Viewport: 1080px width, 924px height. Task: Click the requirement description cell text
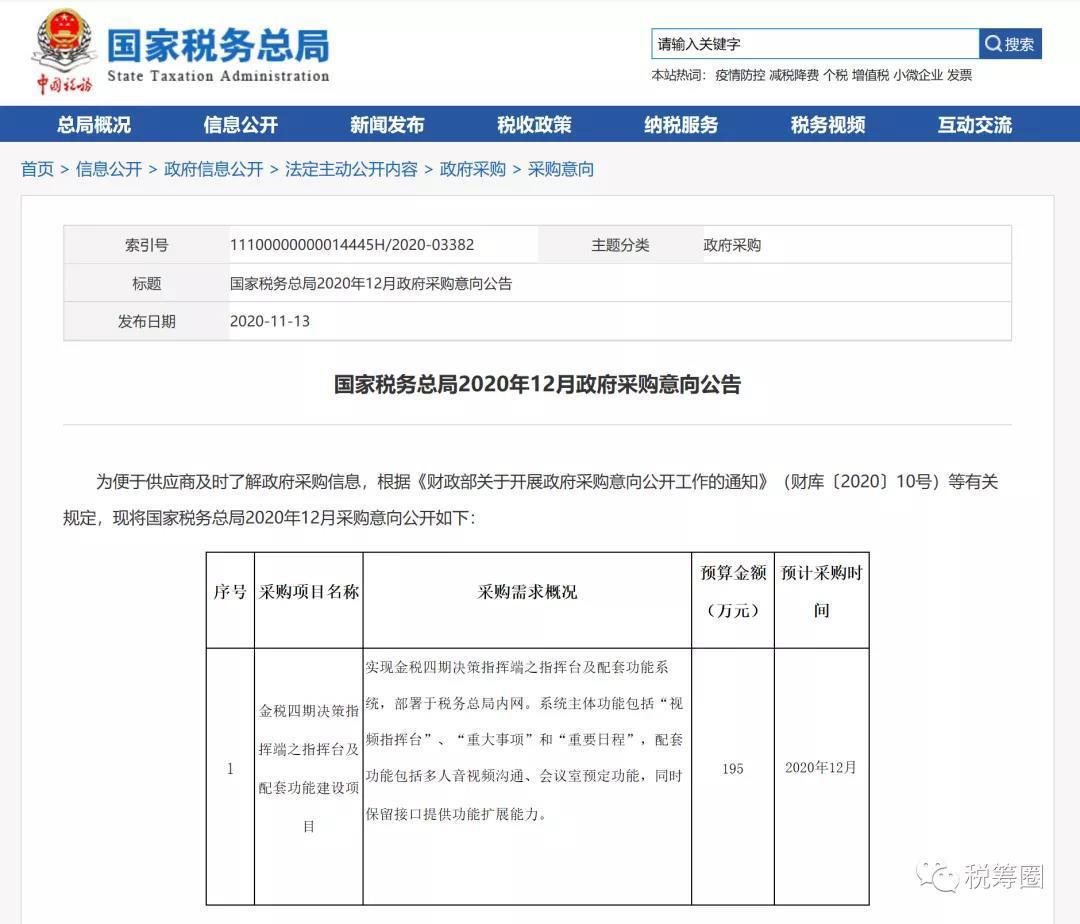[x=524, y=740]
